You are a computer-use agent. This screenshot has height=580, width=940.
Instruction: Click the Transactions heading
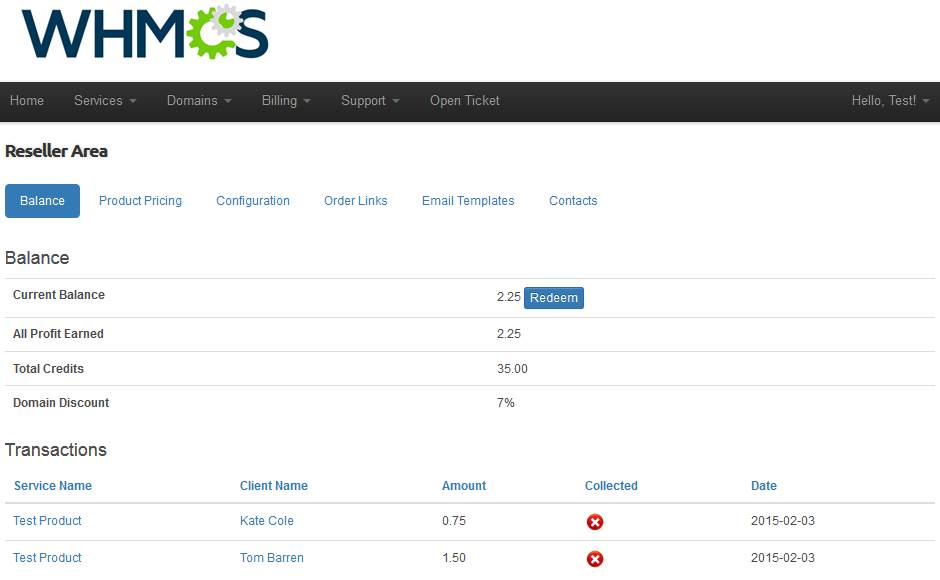(x=56, y=450)
